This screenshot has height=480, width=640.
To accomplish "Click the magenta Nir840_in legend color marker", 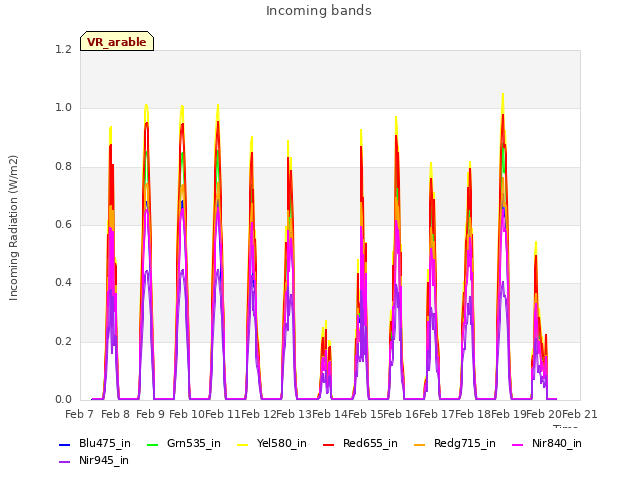I will point(518,444).
